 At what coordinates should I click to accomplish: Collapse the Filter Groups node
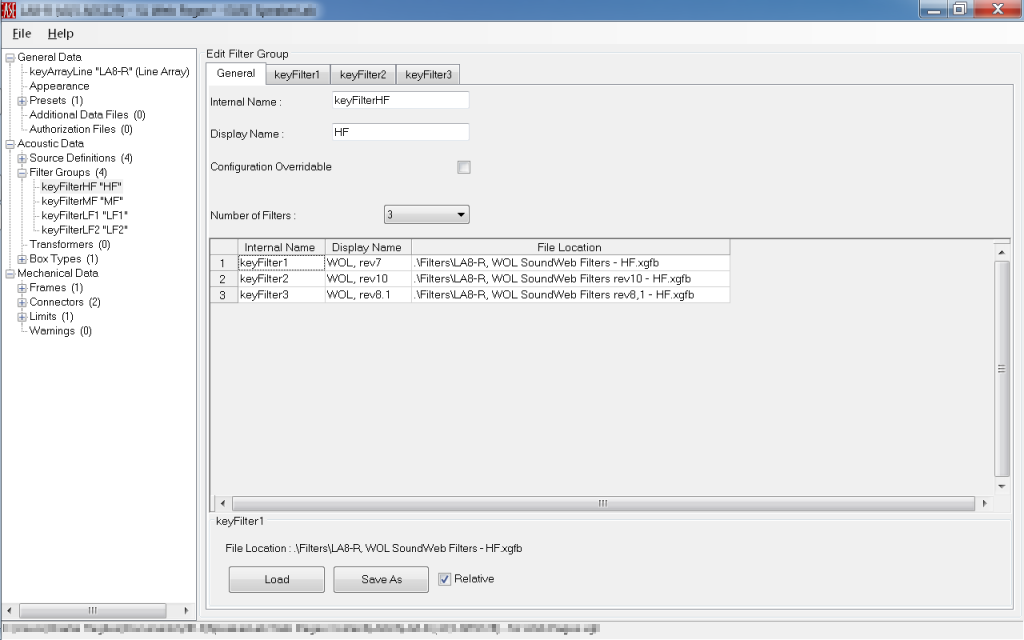[x=22, y=173]
